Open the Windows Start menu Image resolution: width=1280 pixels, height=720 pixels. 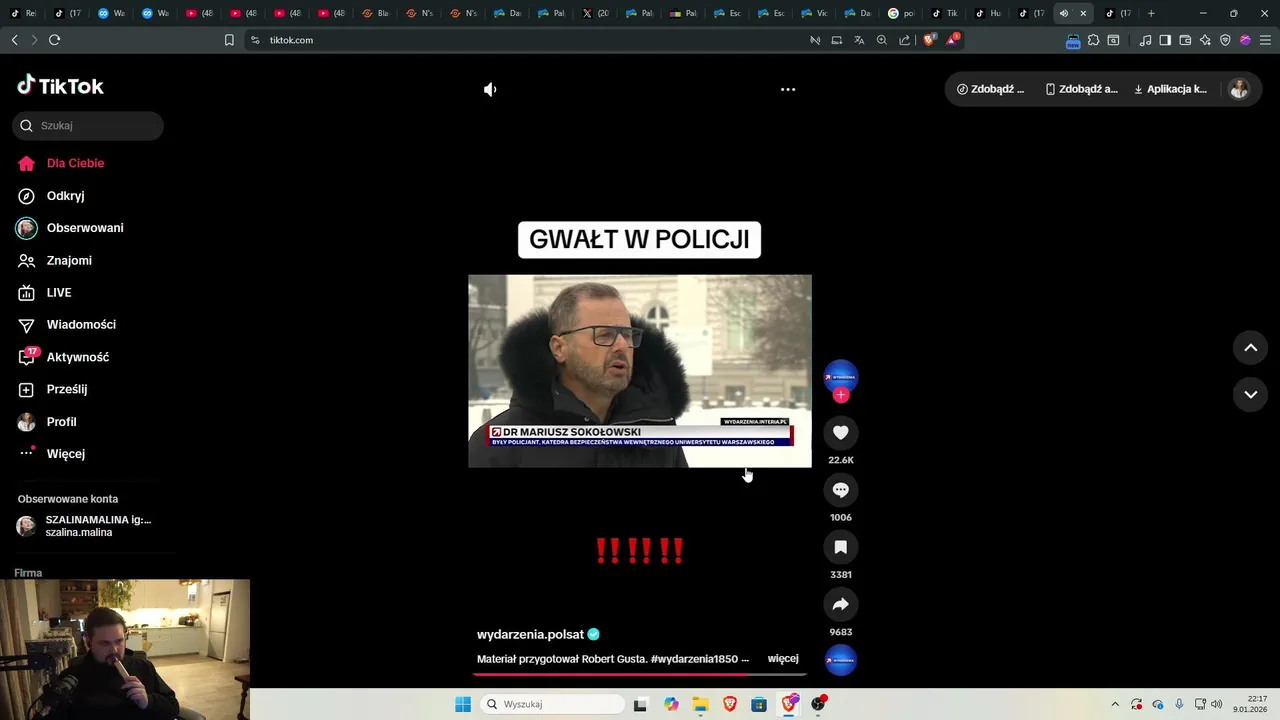coord(463,704)
